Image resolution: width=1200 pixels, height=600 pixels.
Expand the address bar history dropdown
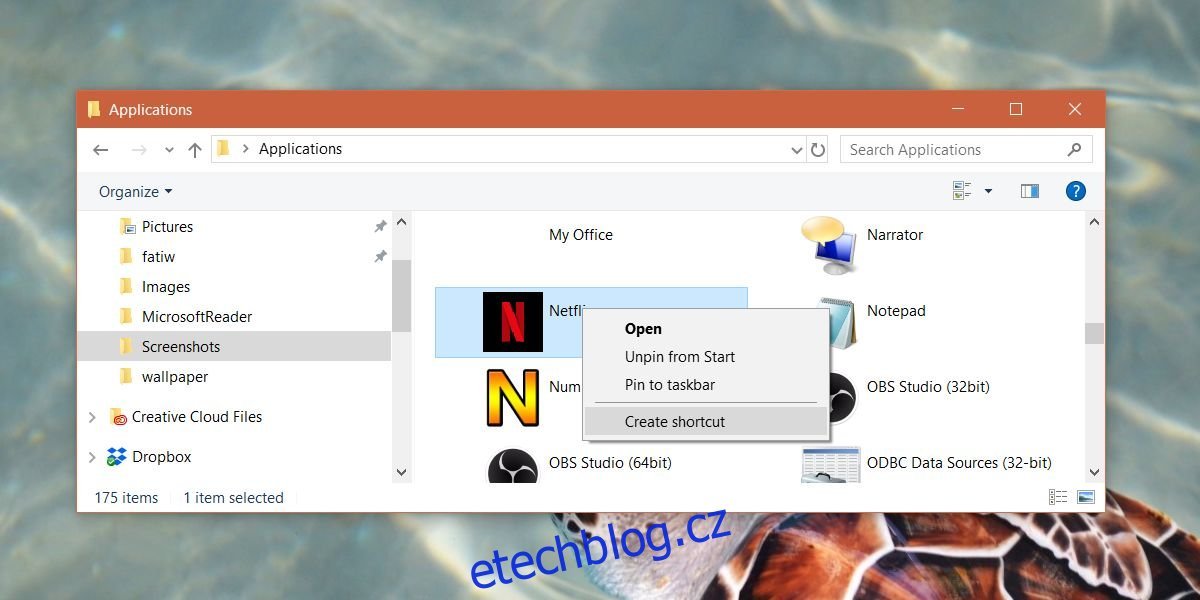(797, 150)
